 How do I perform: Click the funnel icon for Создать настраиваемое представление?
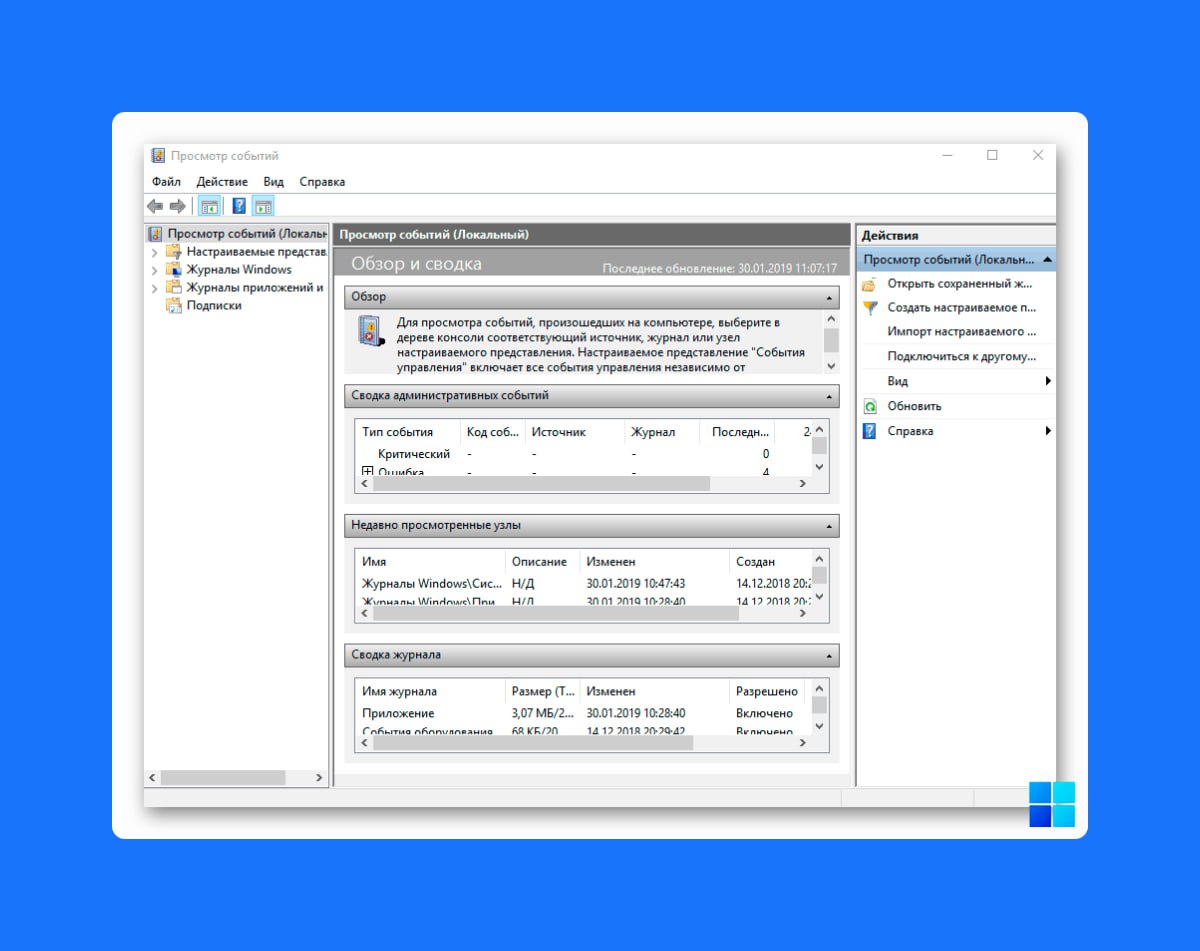(x=869, y=308)
